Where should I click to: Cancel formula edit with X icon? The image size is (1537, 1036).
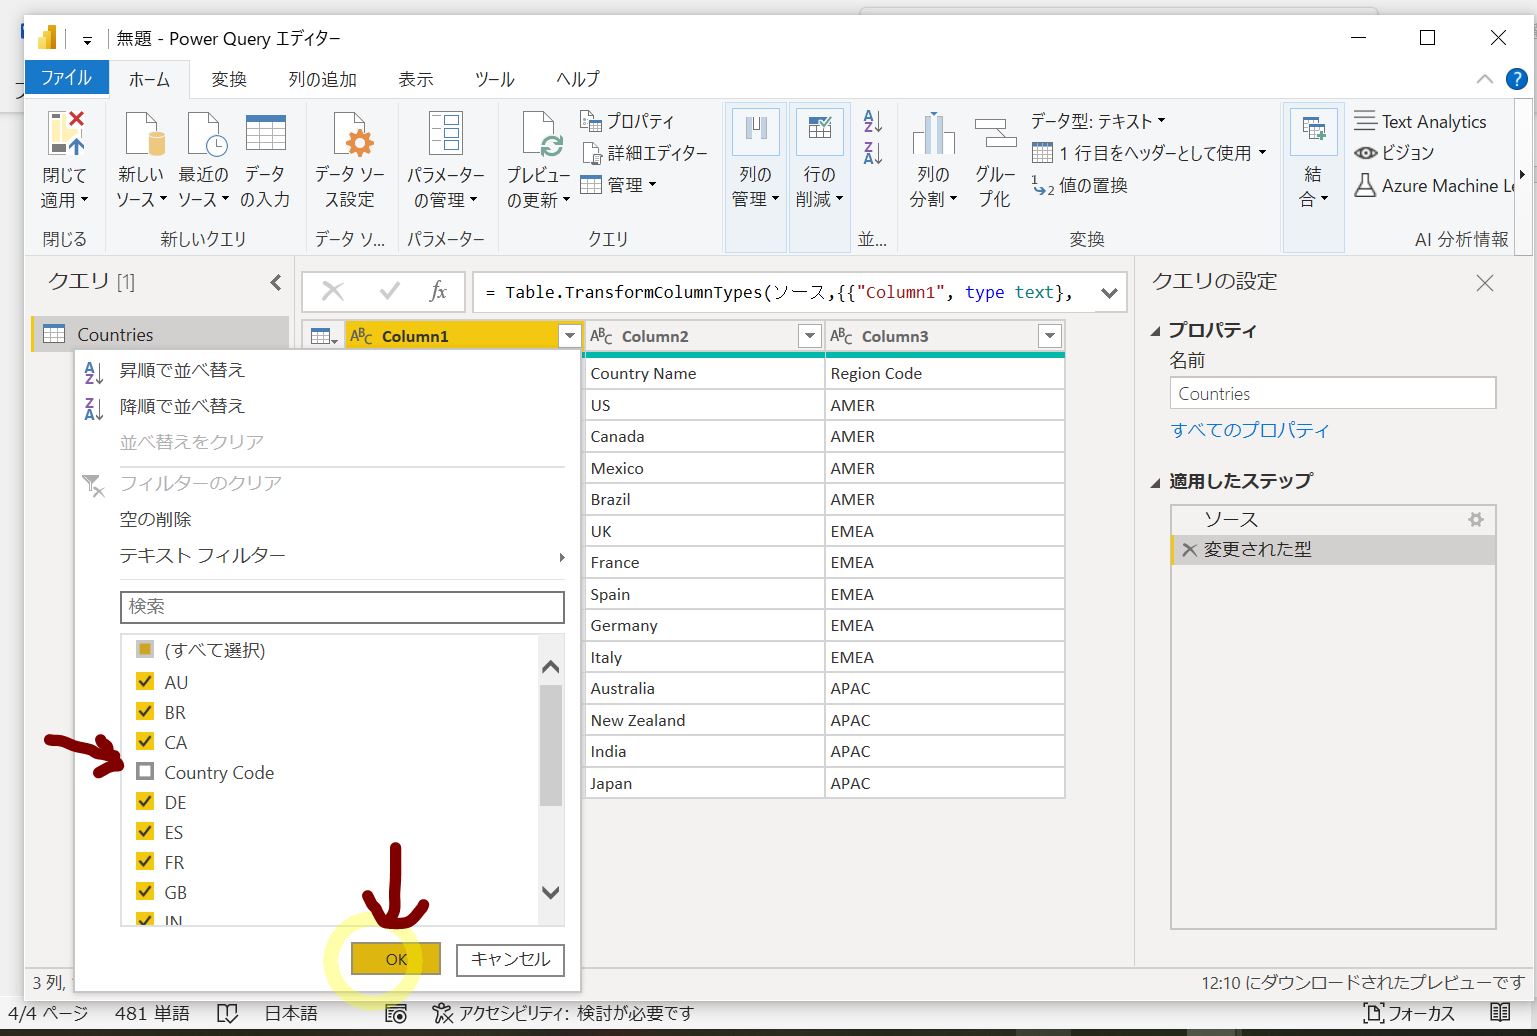tap(333, 292)
